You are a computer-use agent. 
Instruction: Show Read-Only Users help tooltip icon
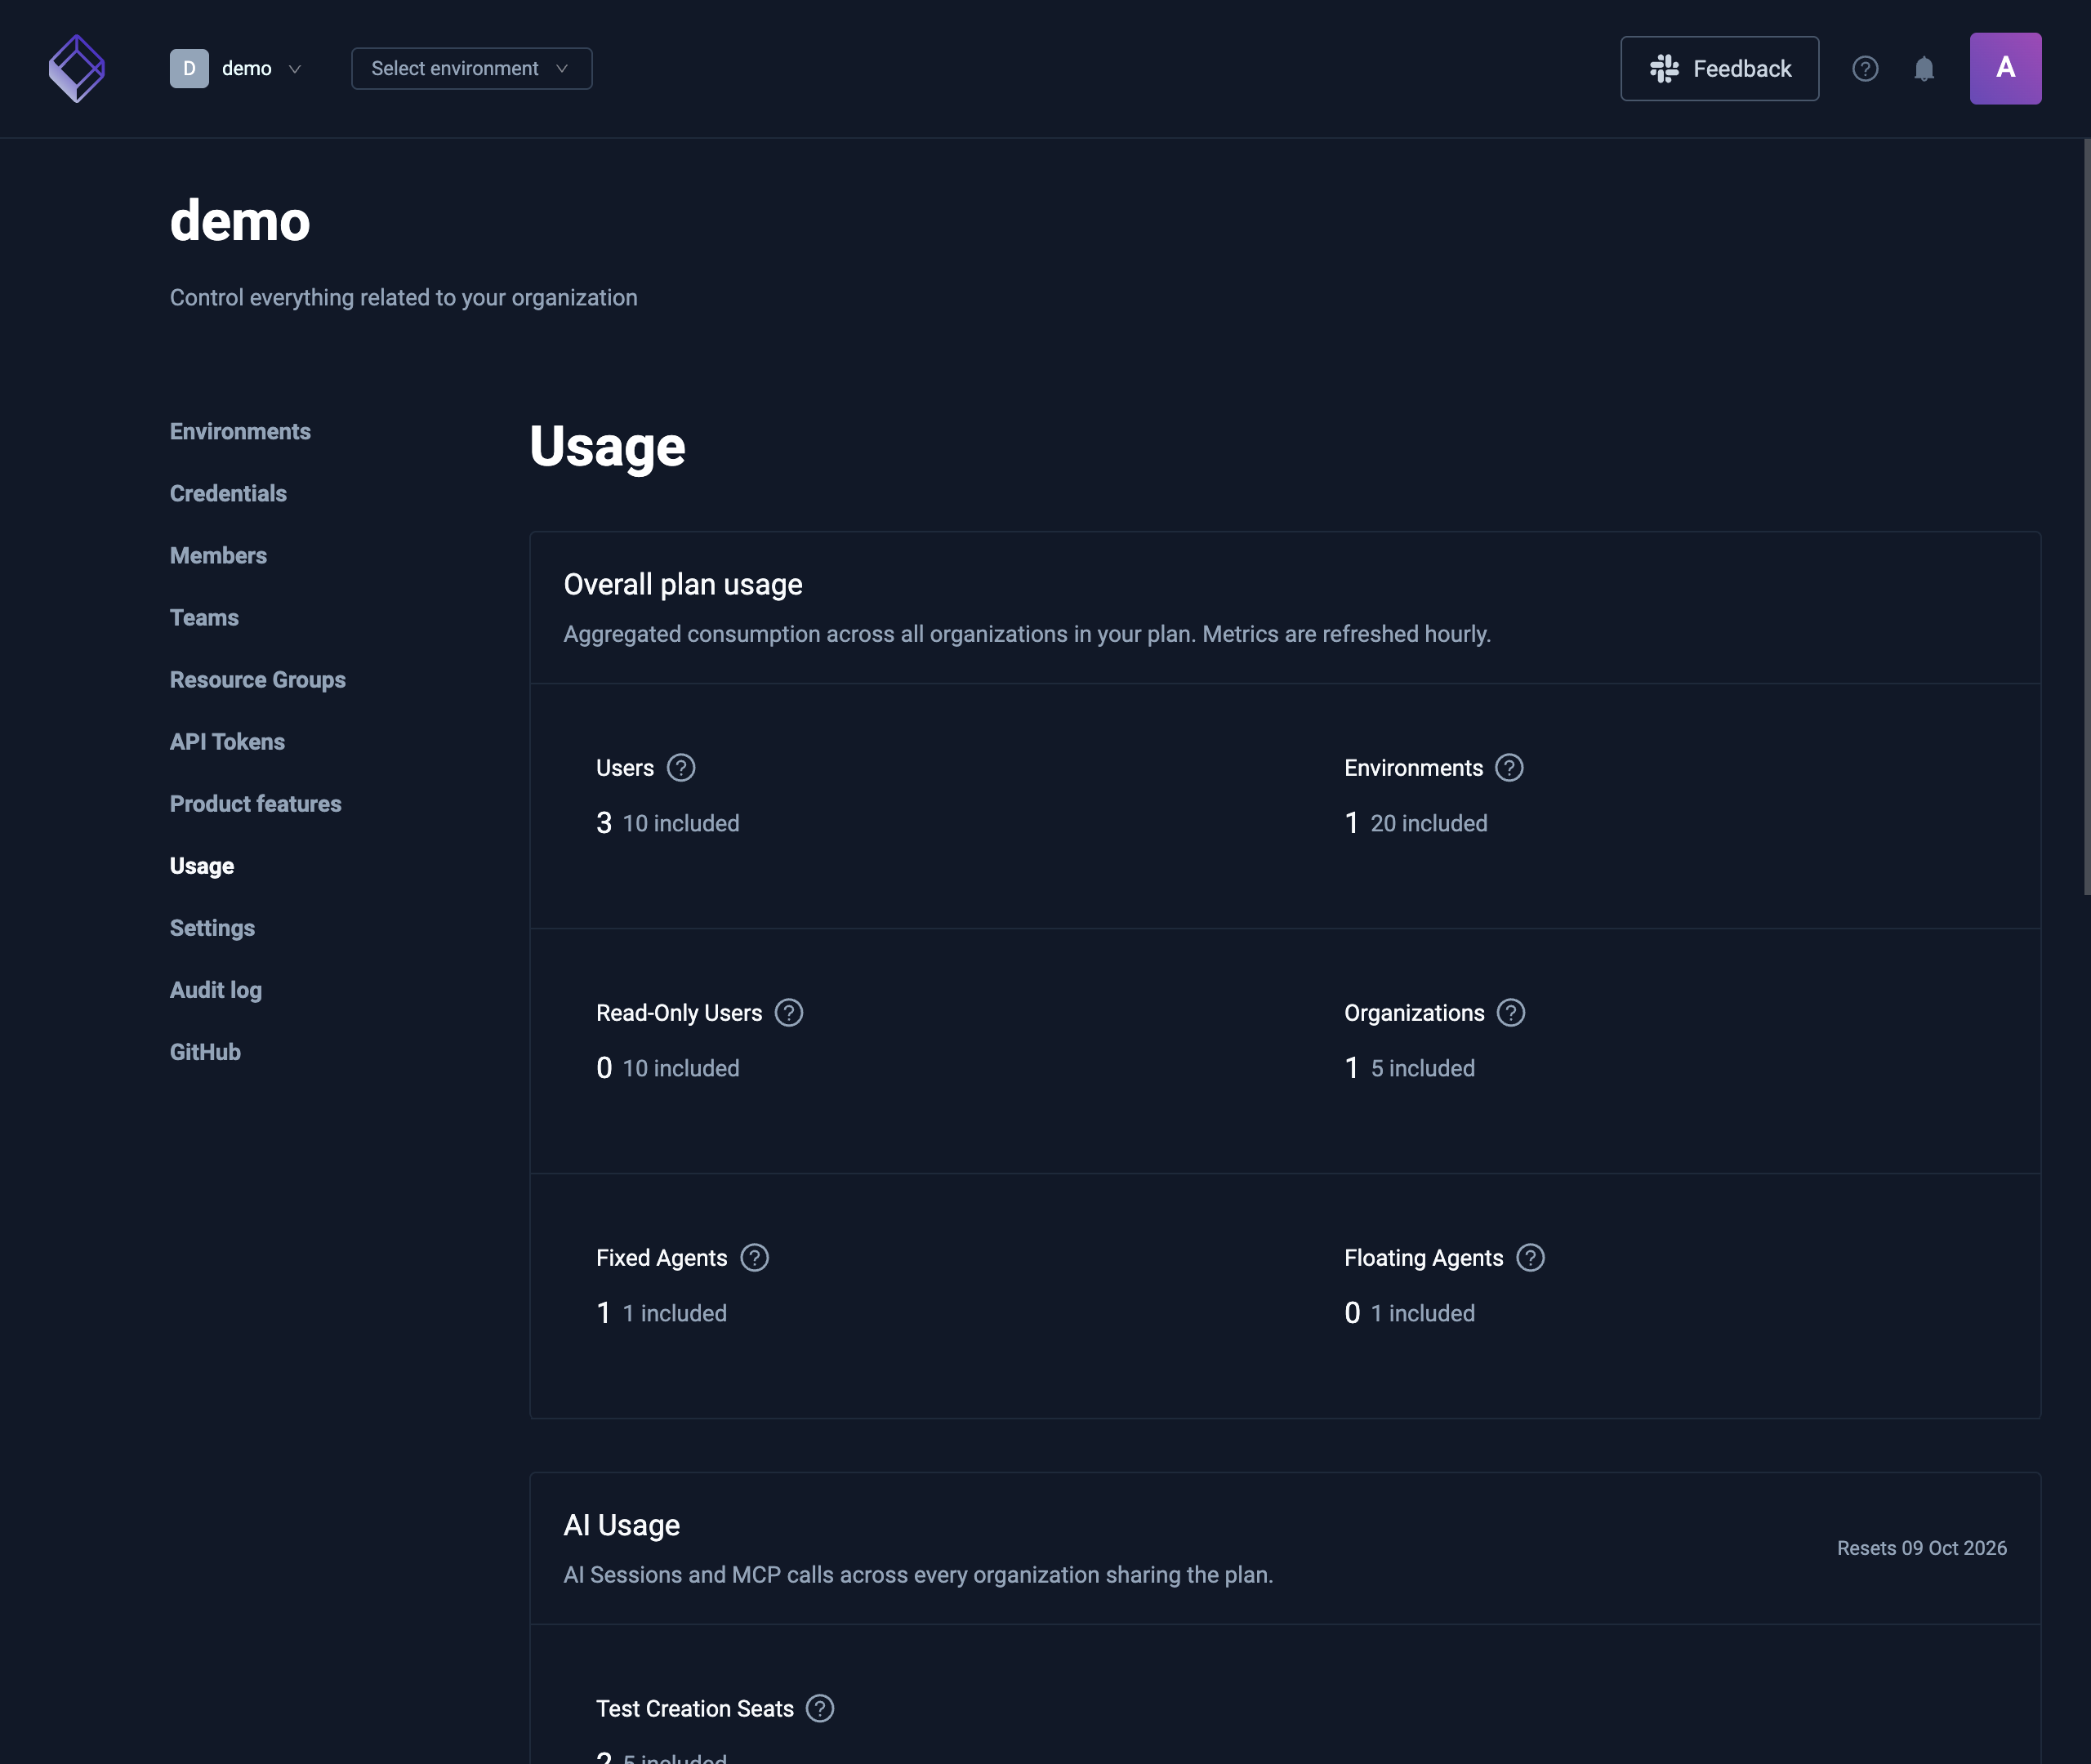click(x=789, y=1013)
